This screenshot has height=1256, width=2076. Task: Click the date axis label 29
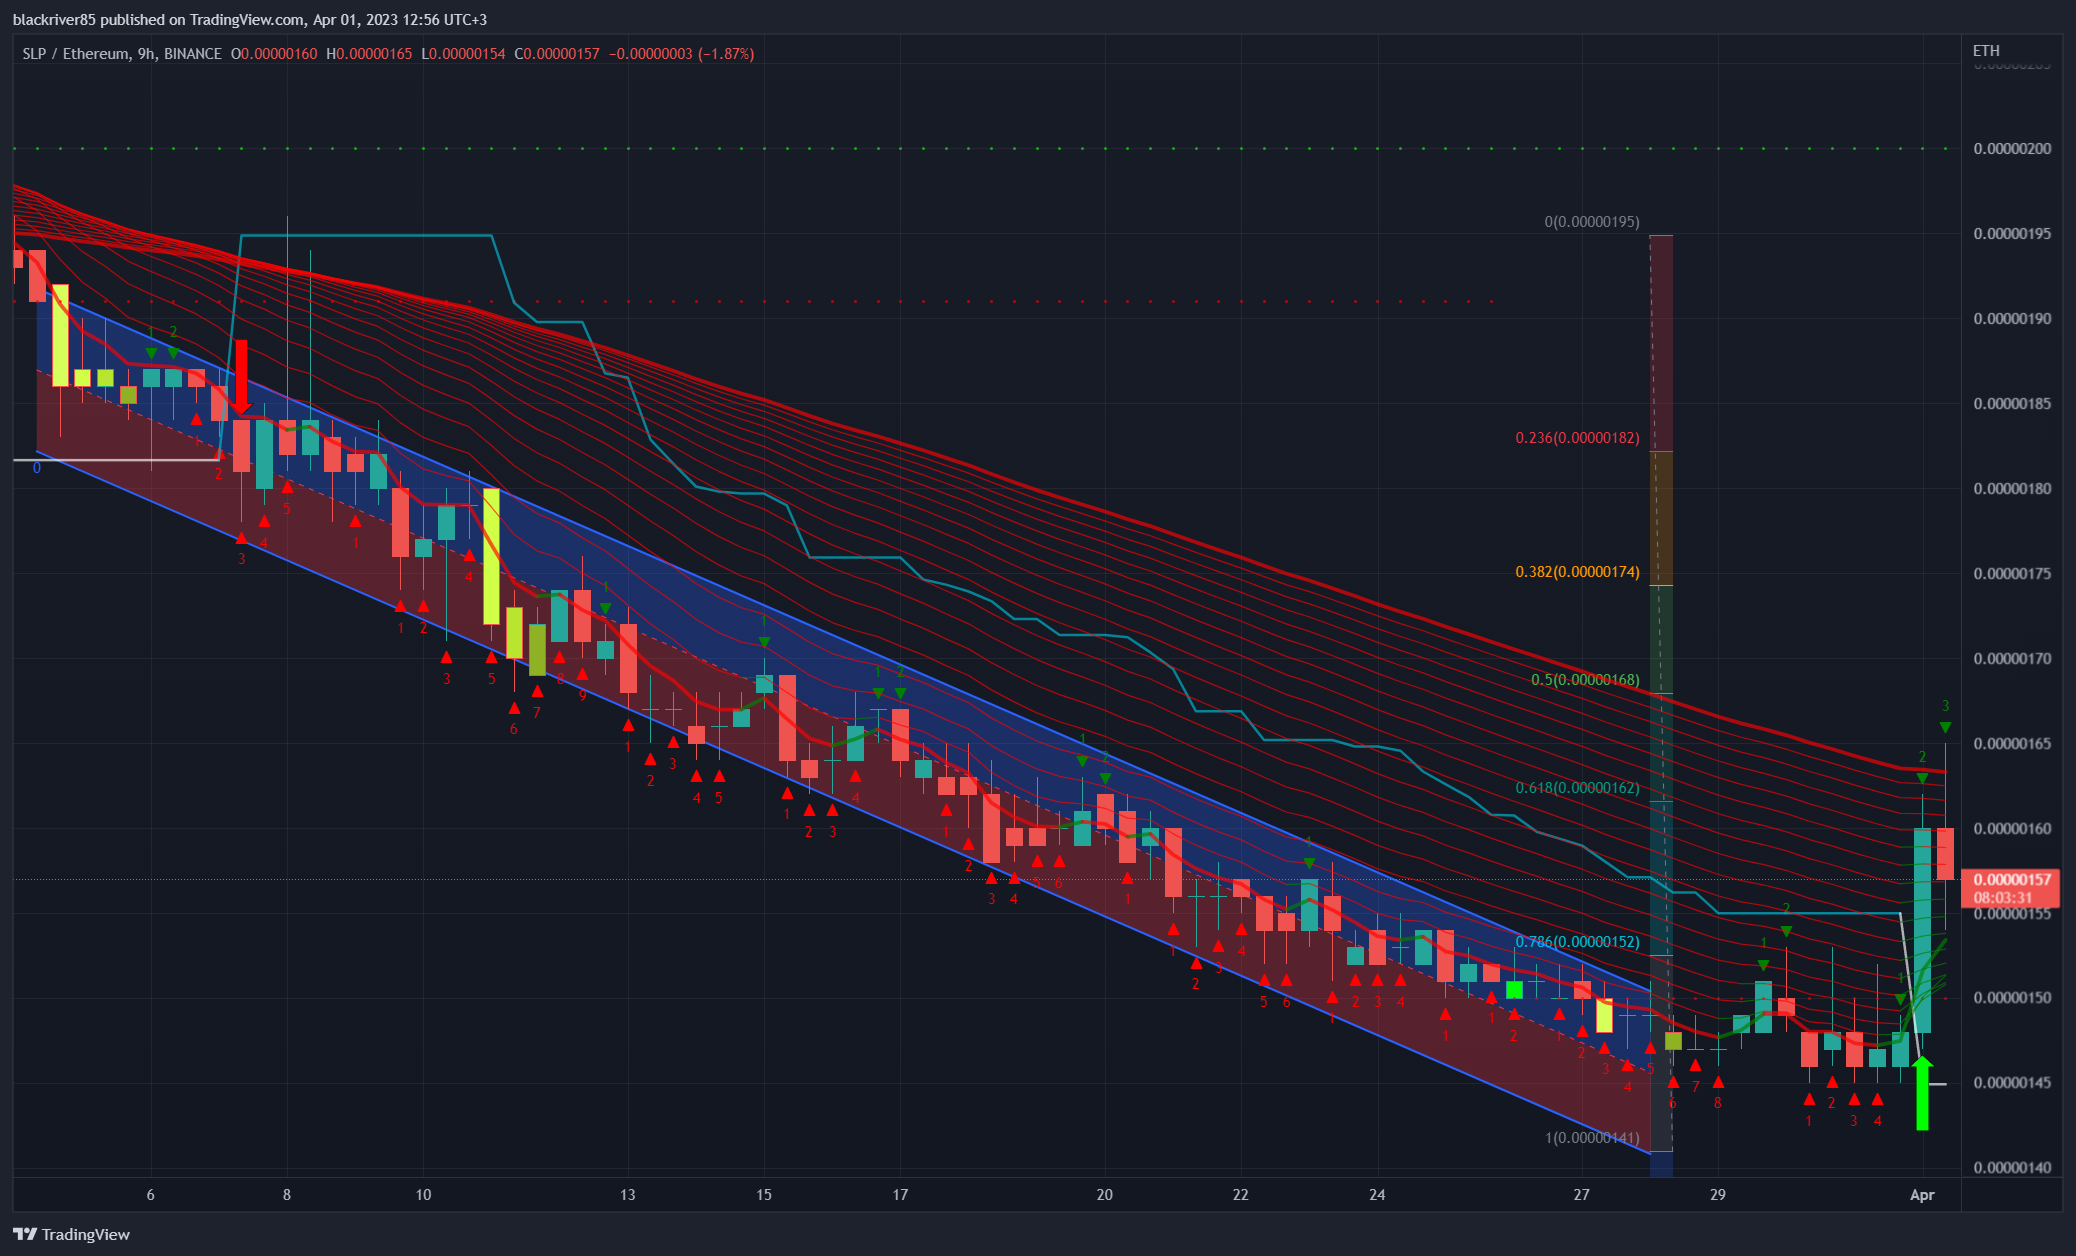(x=1718, y=1195)
